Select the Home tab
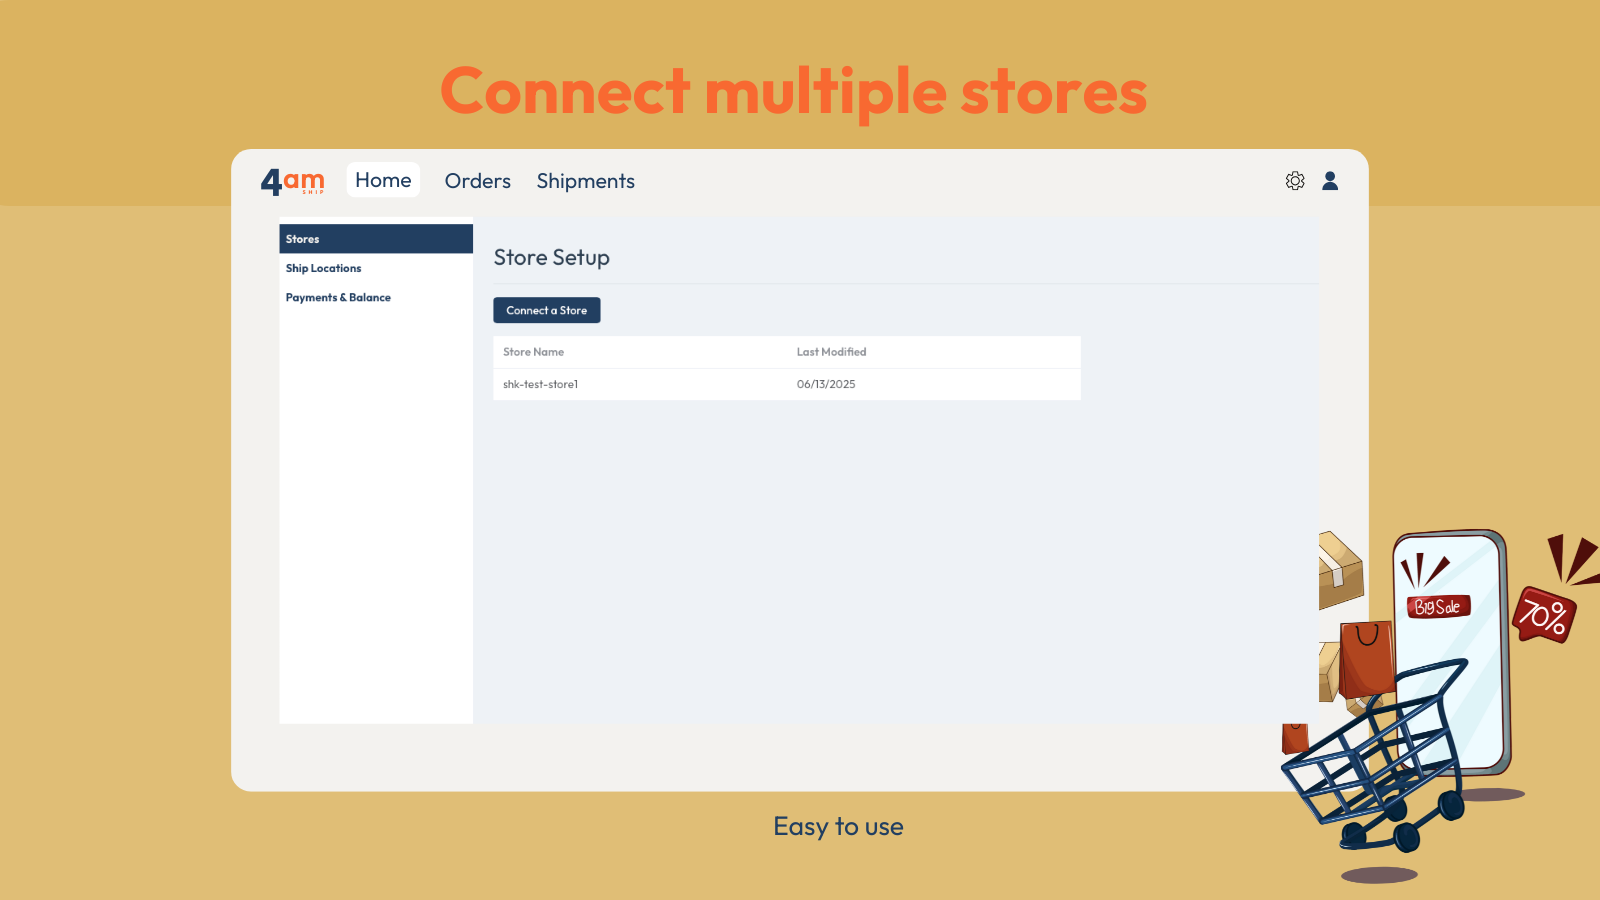 coord(383,180)
